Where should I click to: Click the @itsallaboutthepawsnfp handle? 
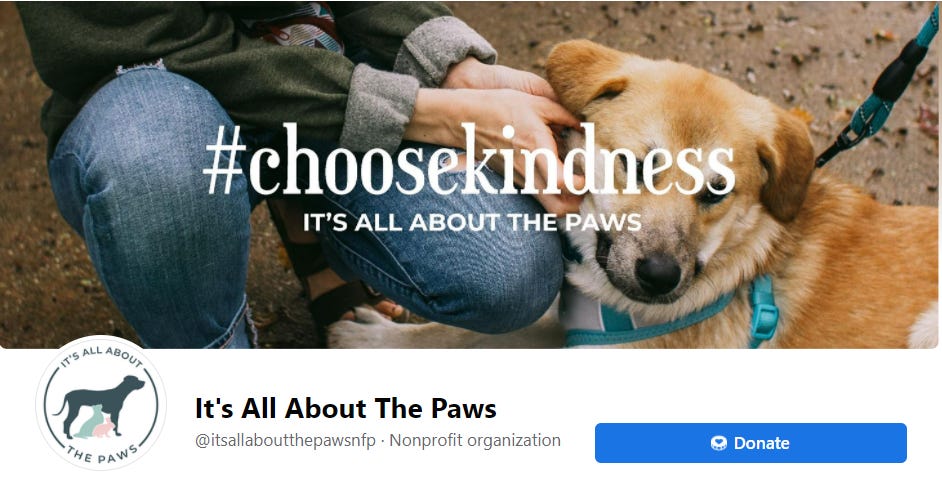tap(285, 441)
